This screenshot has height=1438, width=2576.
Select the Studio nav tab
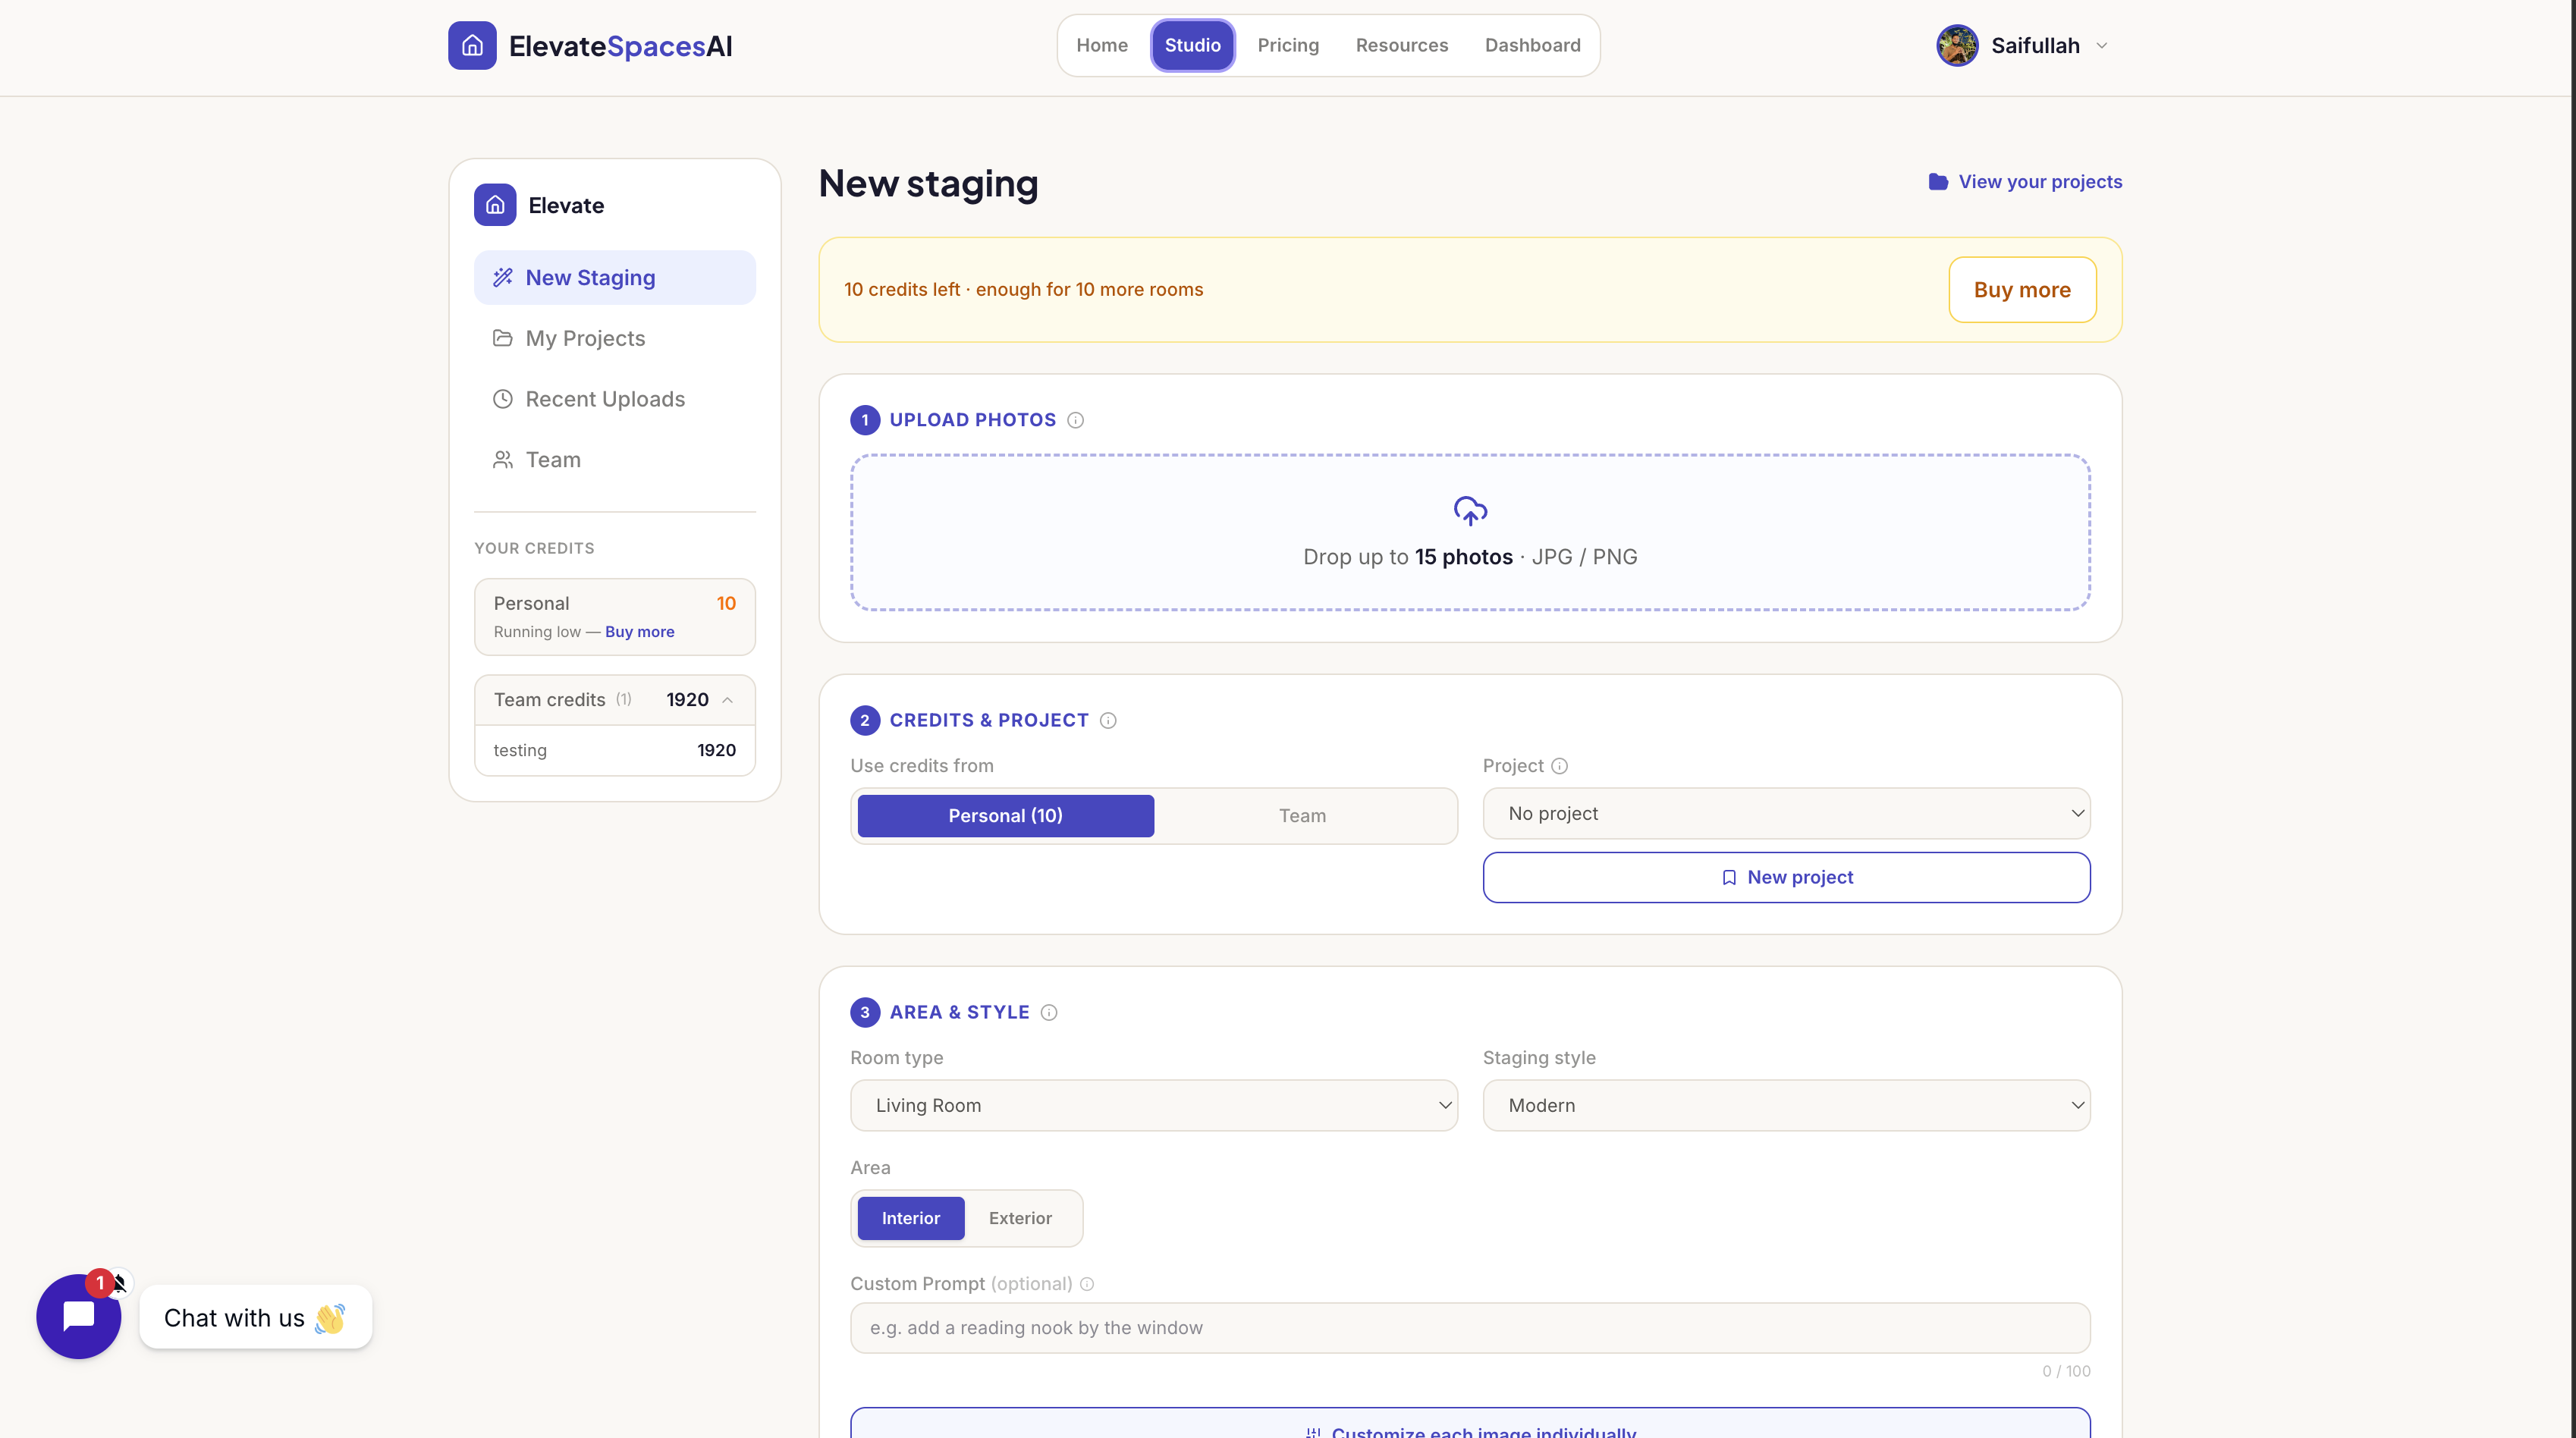click(1192, 45)
